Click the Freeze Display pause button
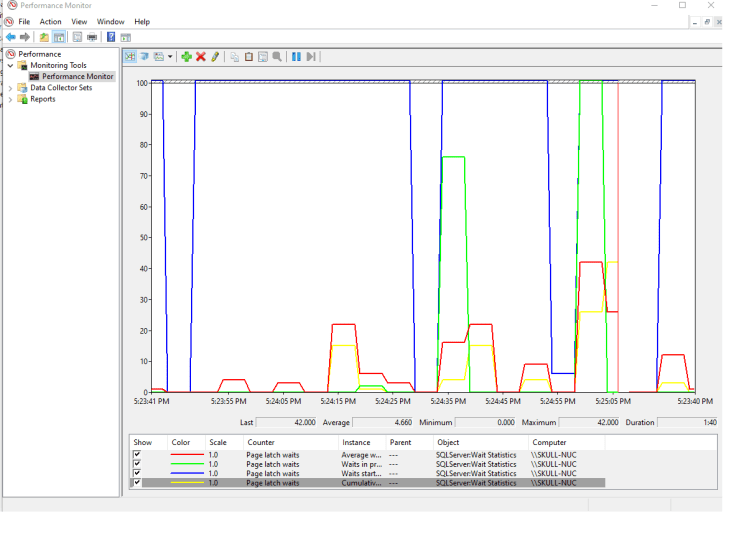Image resolution: width=749 pixels, height=544 pixels. tap(296, 57)
